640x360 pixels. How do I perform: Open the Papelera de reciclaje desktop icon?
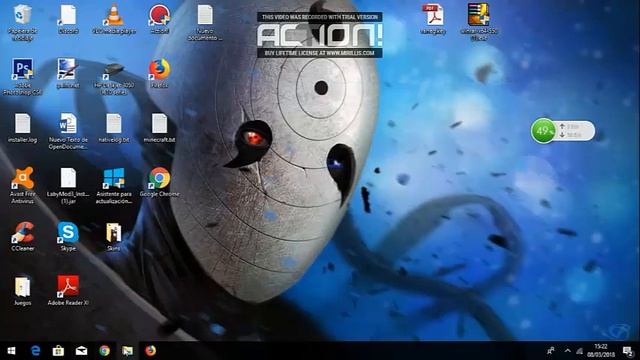click(22, 16)
